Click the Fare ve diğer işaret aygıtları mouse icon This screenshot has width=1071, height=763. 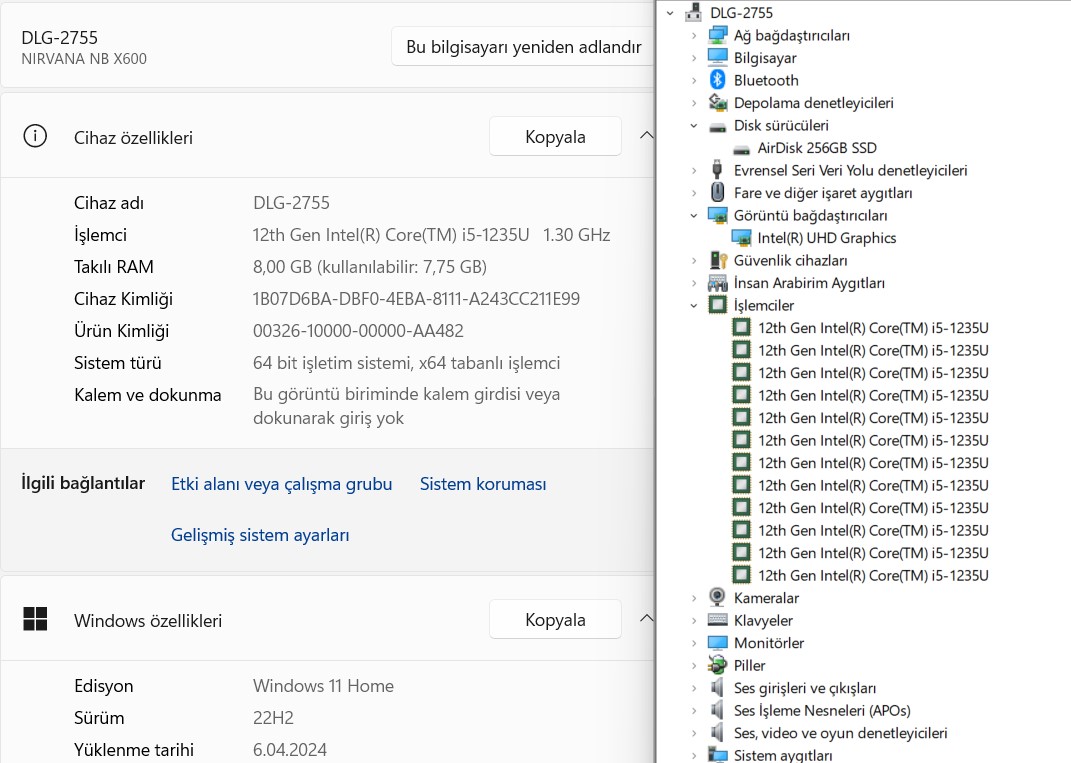717,193
